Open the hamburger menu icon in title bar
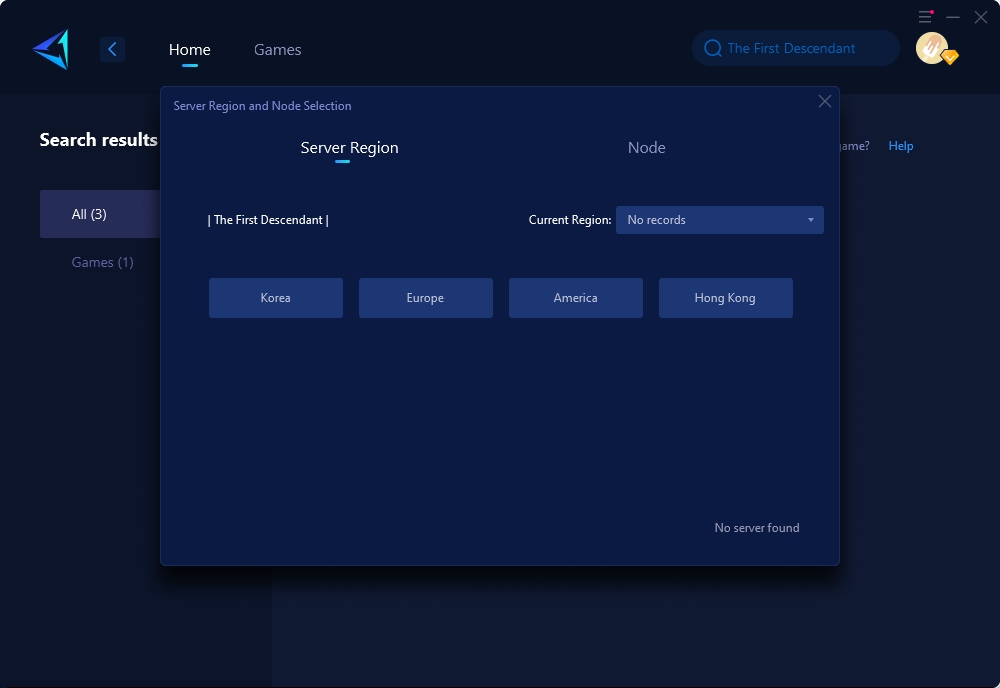The width and height of the screenshot is (1000, 688). point(925,17)
